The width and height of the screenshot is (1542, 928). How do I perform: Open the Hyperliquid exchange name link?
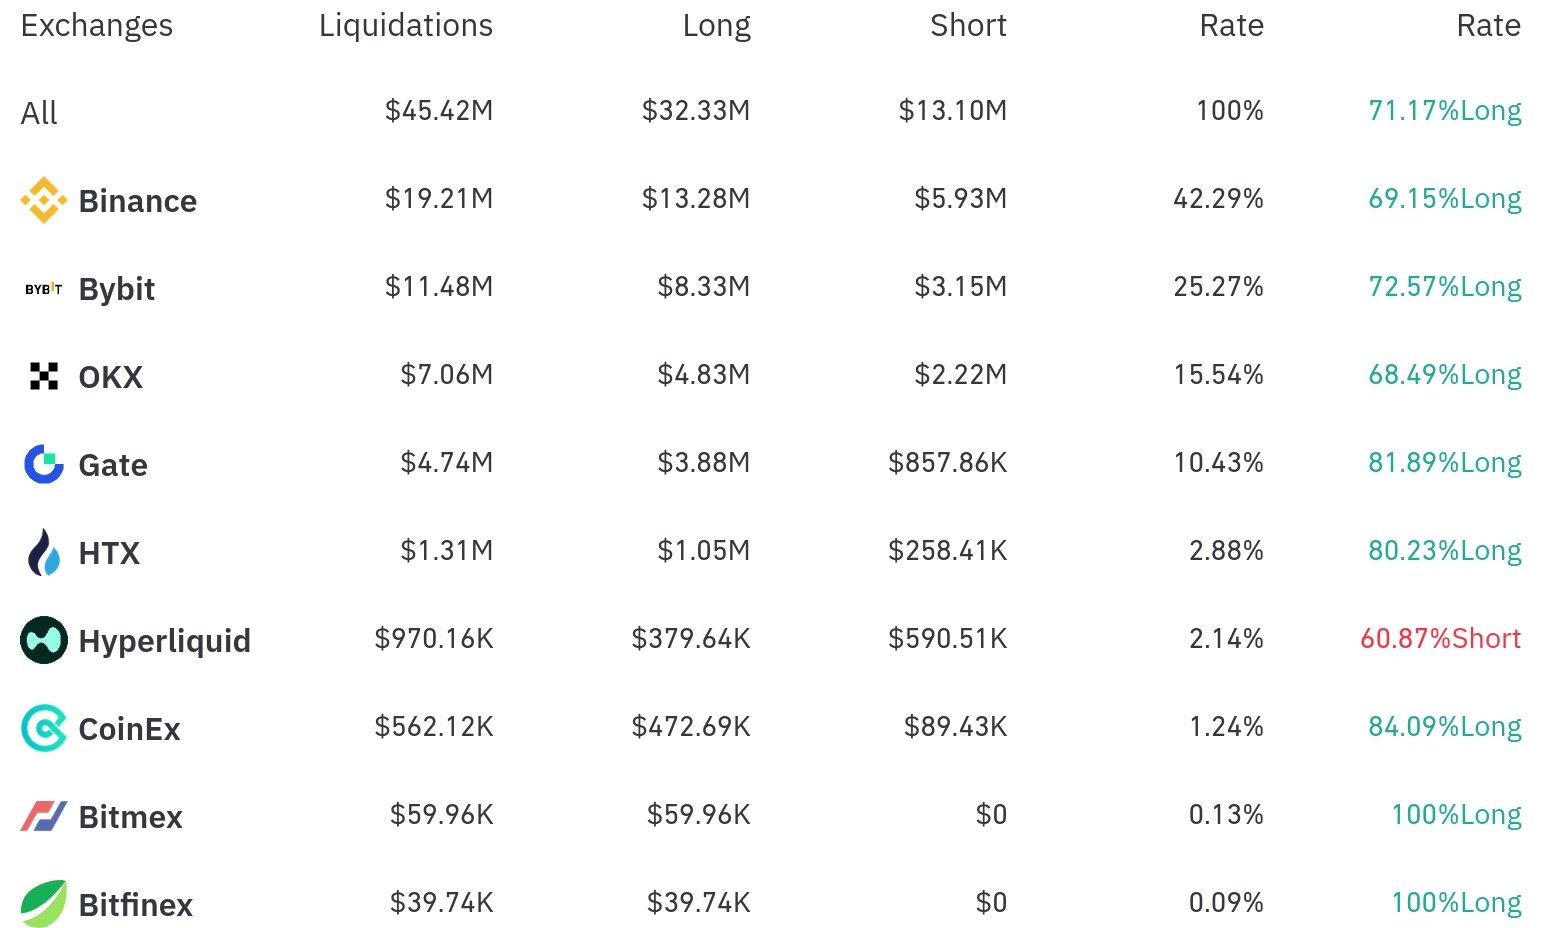pyautogui.click(x=165, y=641)
